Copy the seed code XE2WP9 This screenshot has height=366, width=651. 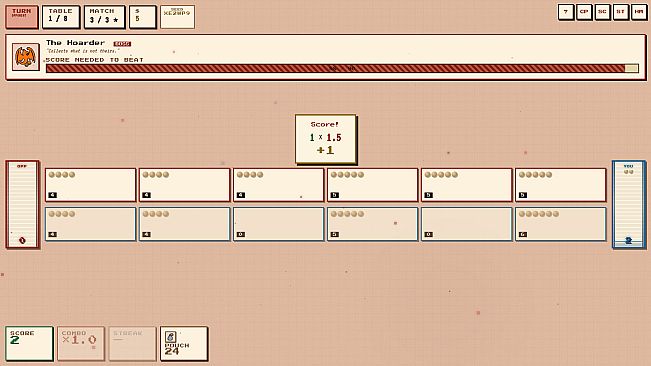pos(177,17)
